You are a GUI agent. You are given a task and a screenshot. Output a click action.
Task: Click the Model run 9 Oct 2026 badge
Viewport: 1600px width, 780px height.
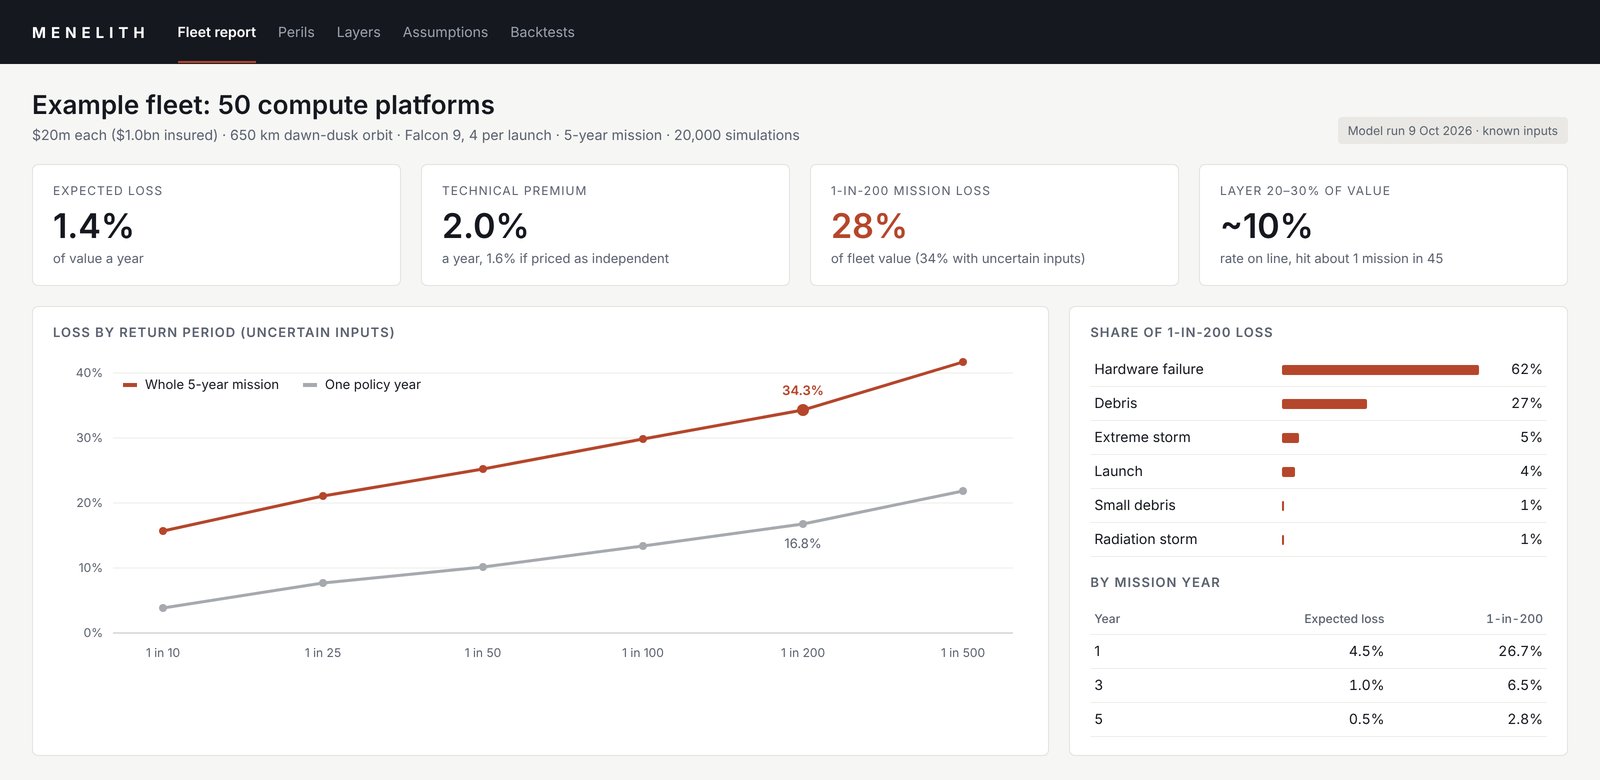(x=1452, y=131)
